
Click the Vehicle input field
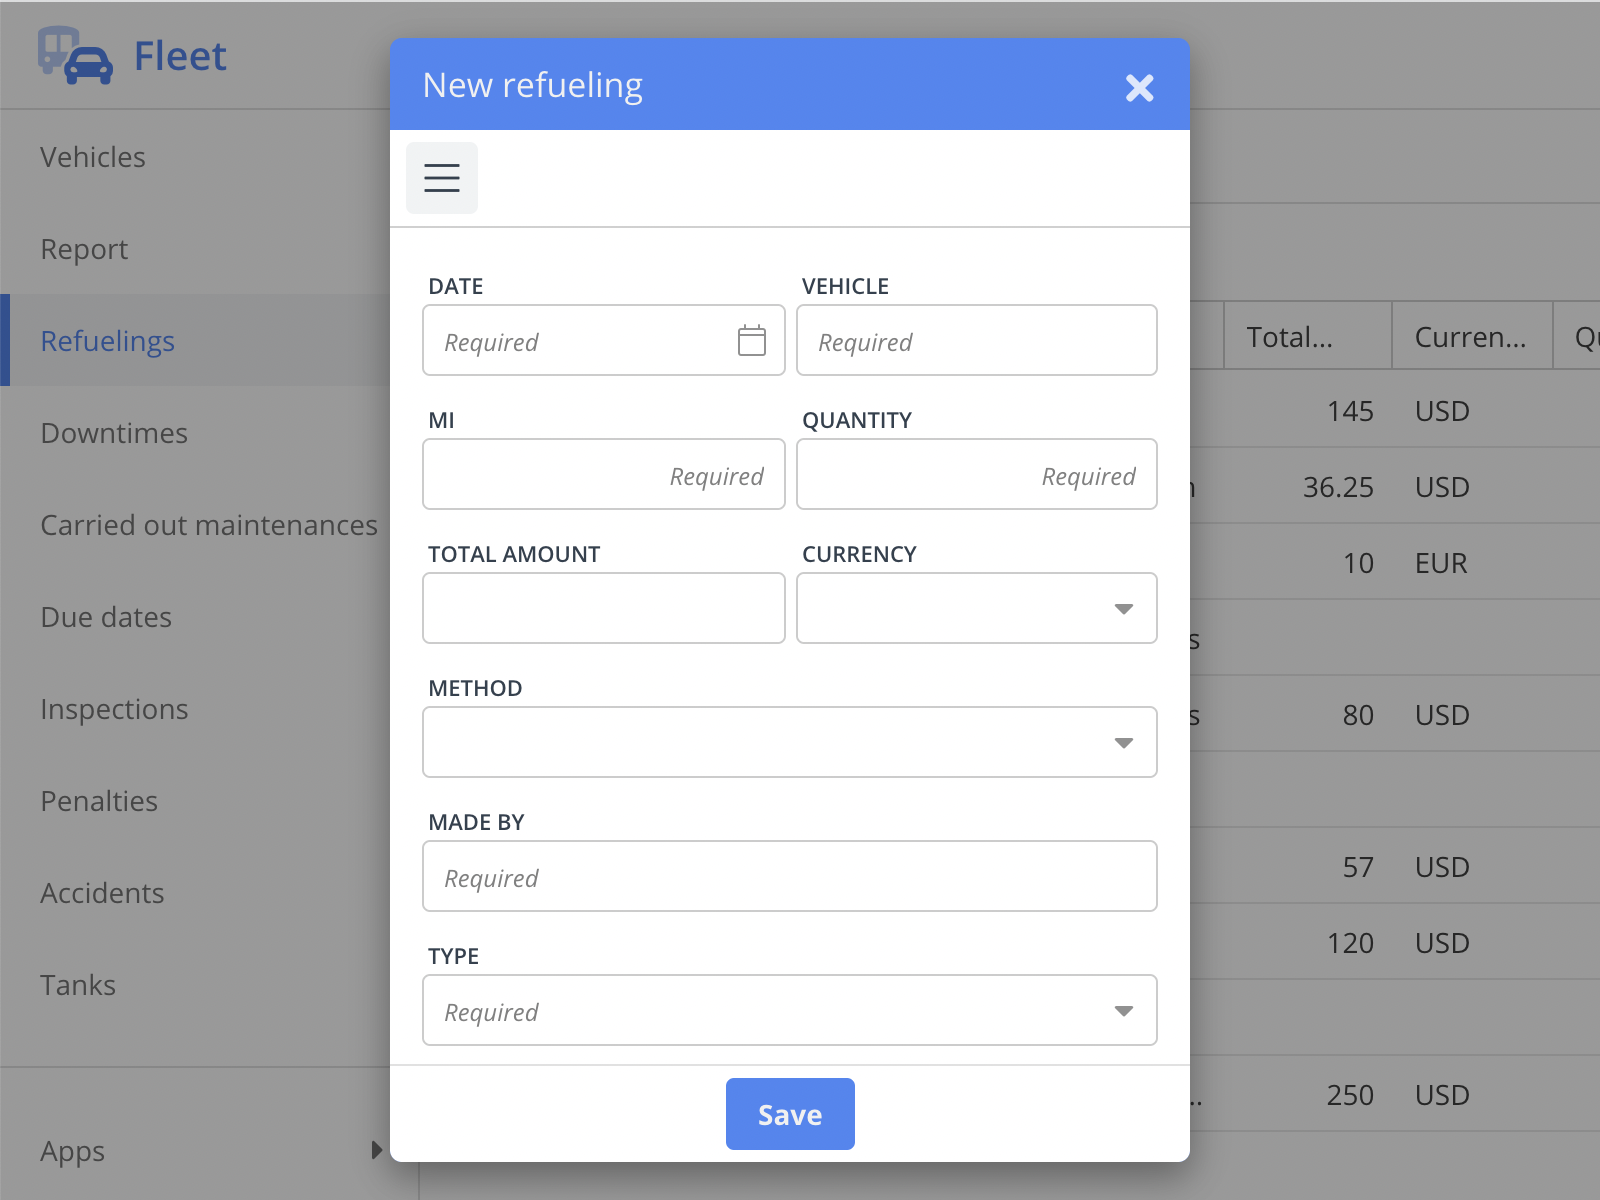977,340
